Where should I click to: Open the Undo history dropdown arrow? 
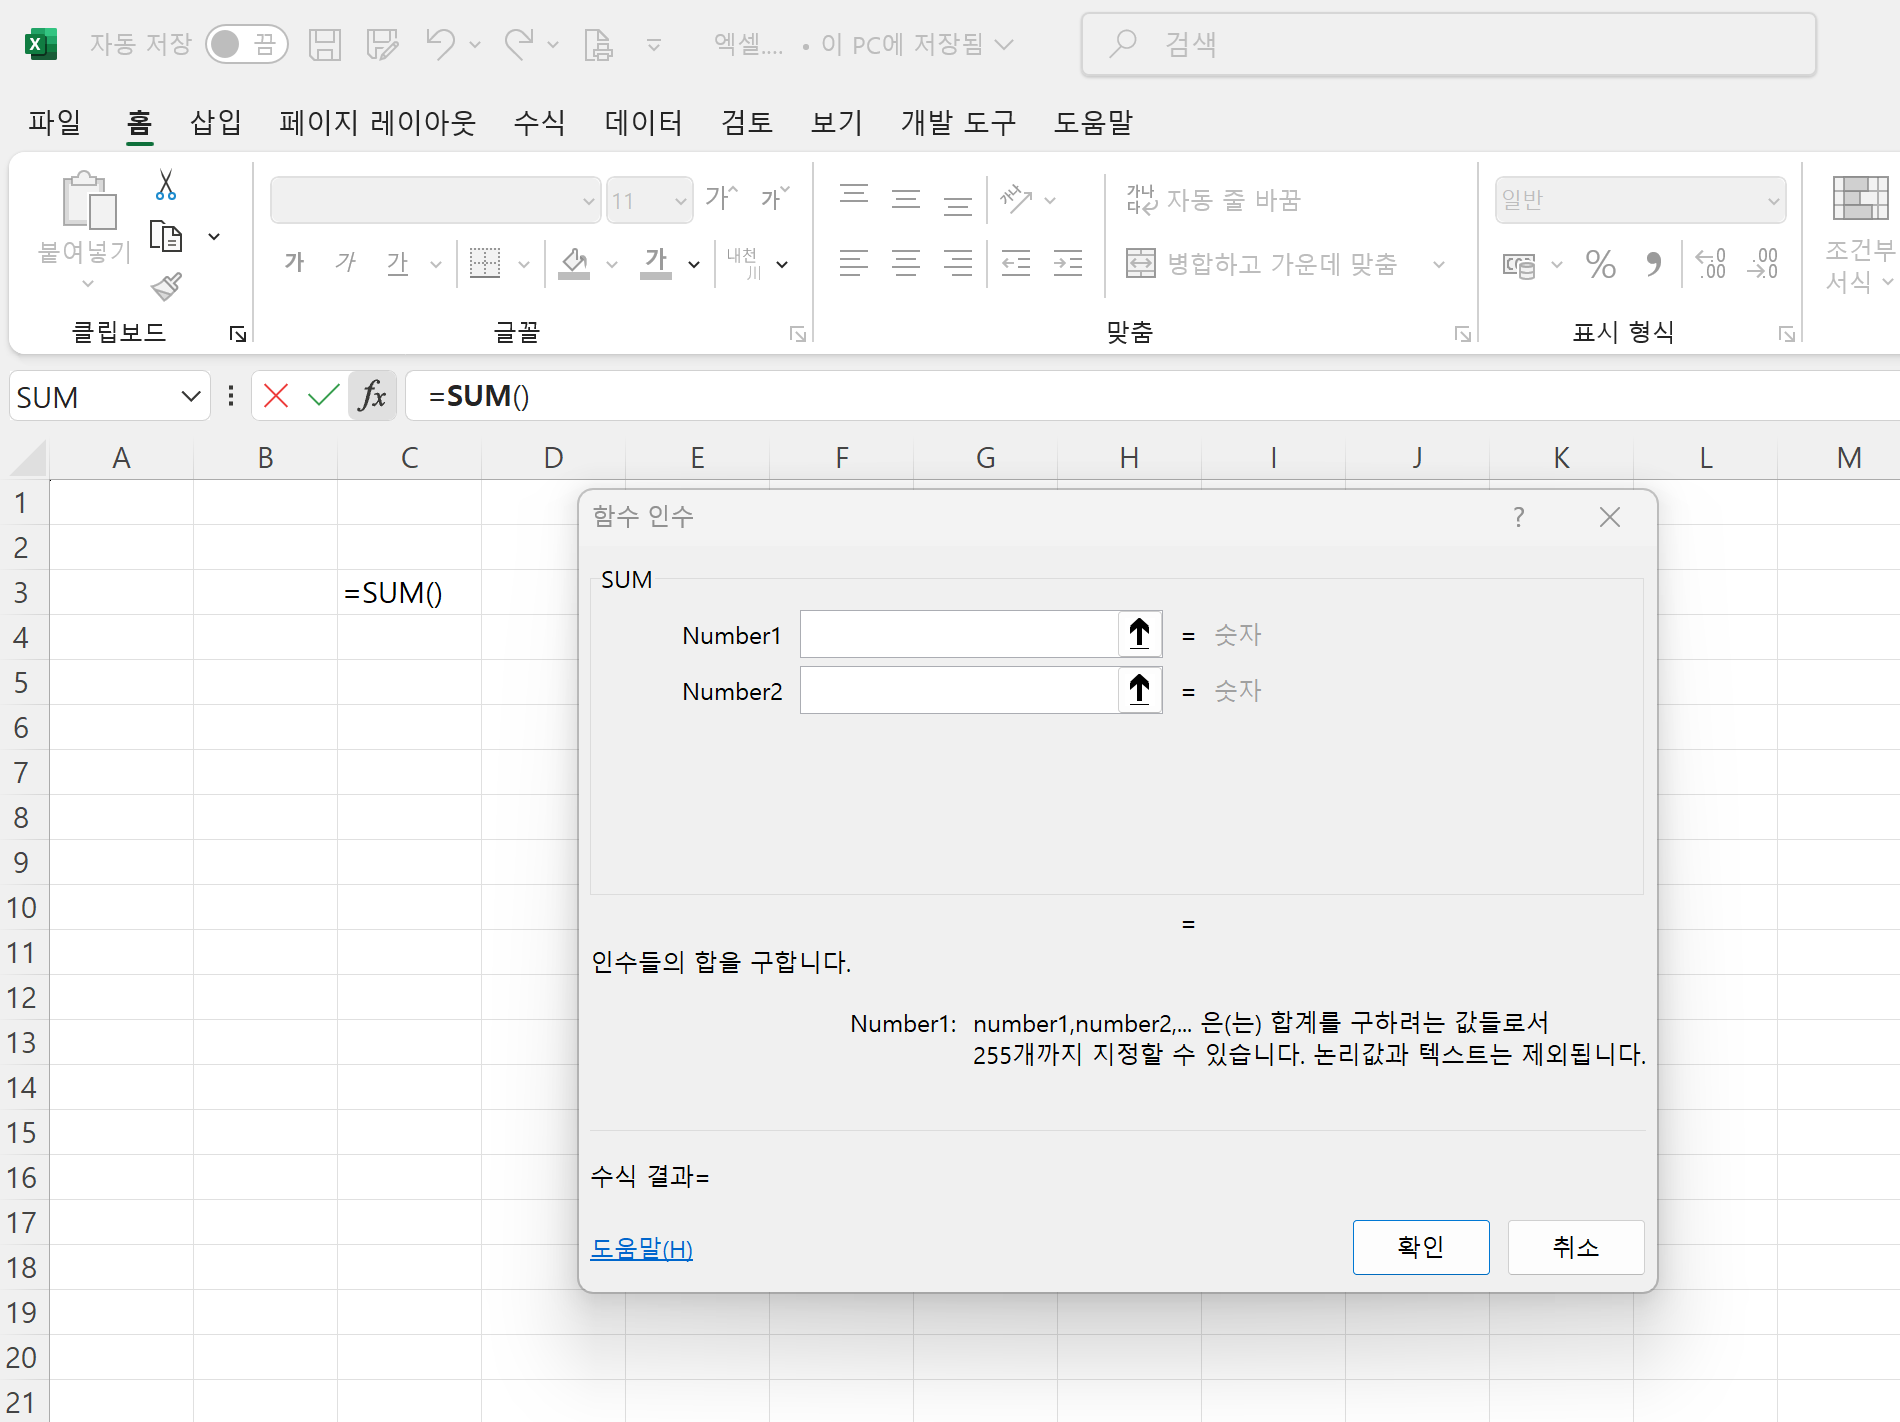475,45
